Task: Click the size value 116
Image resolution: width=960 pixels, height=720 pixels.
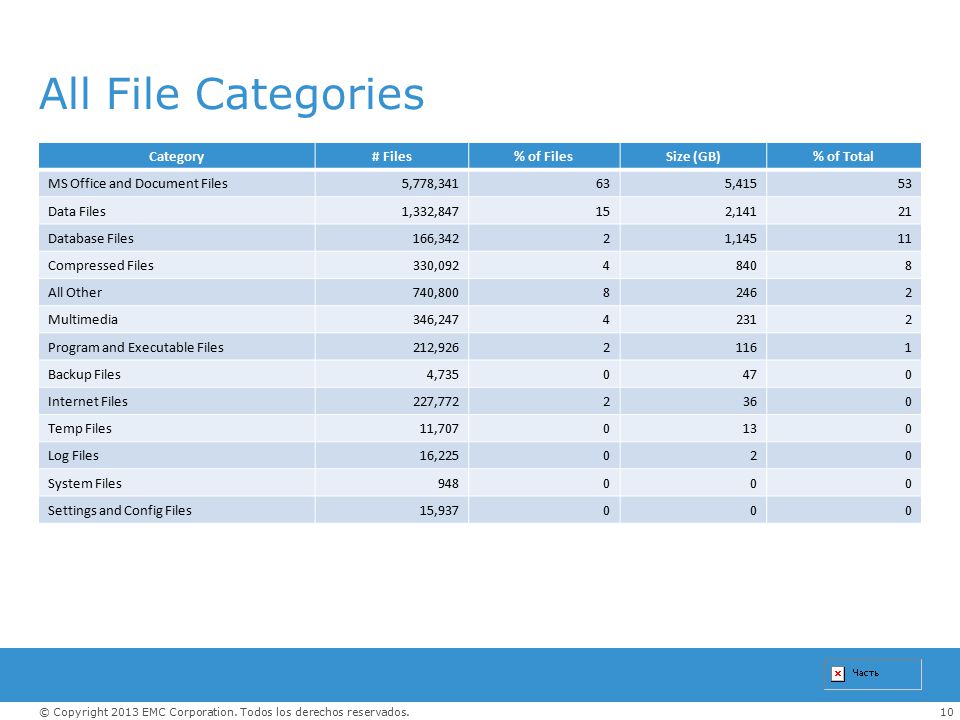Action: 746,347
